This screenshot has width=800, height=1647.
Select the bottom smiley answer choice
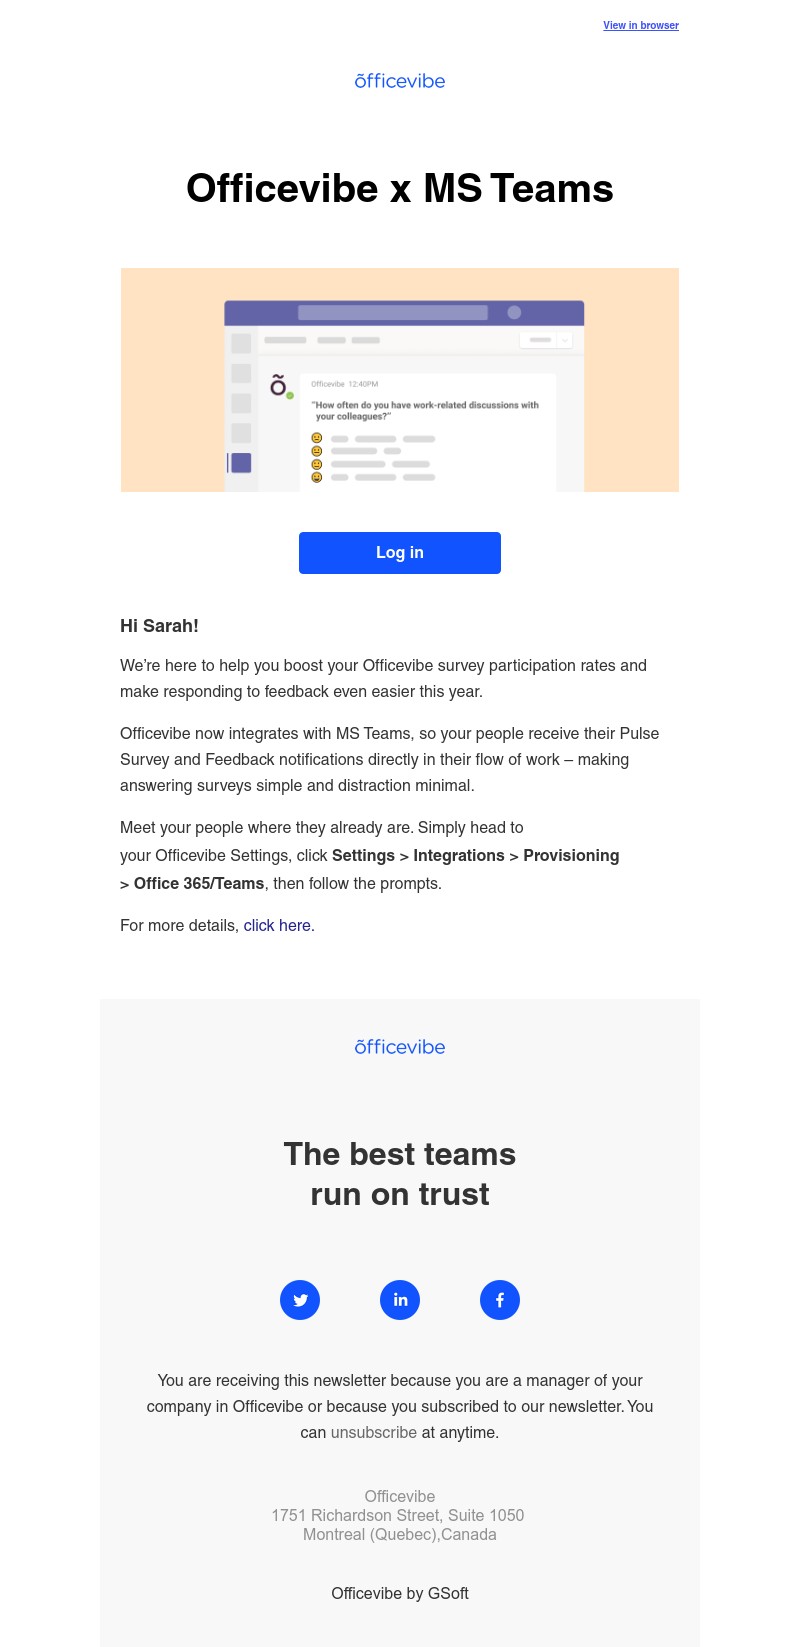(x=317, y=475)
